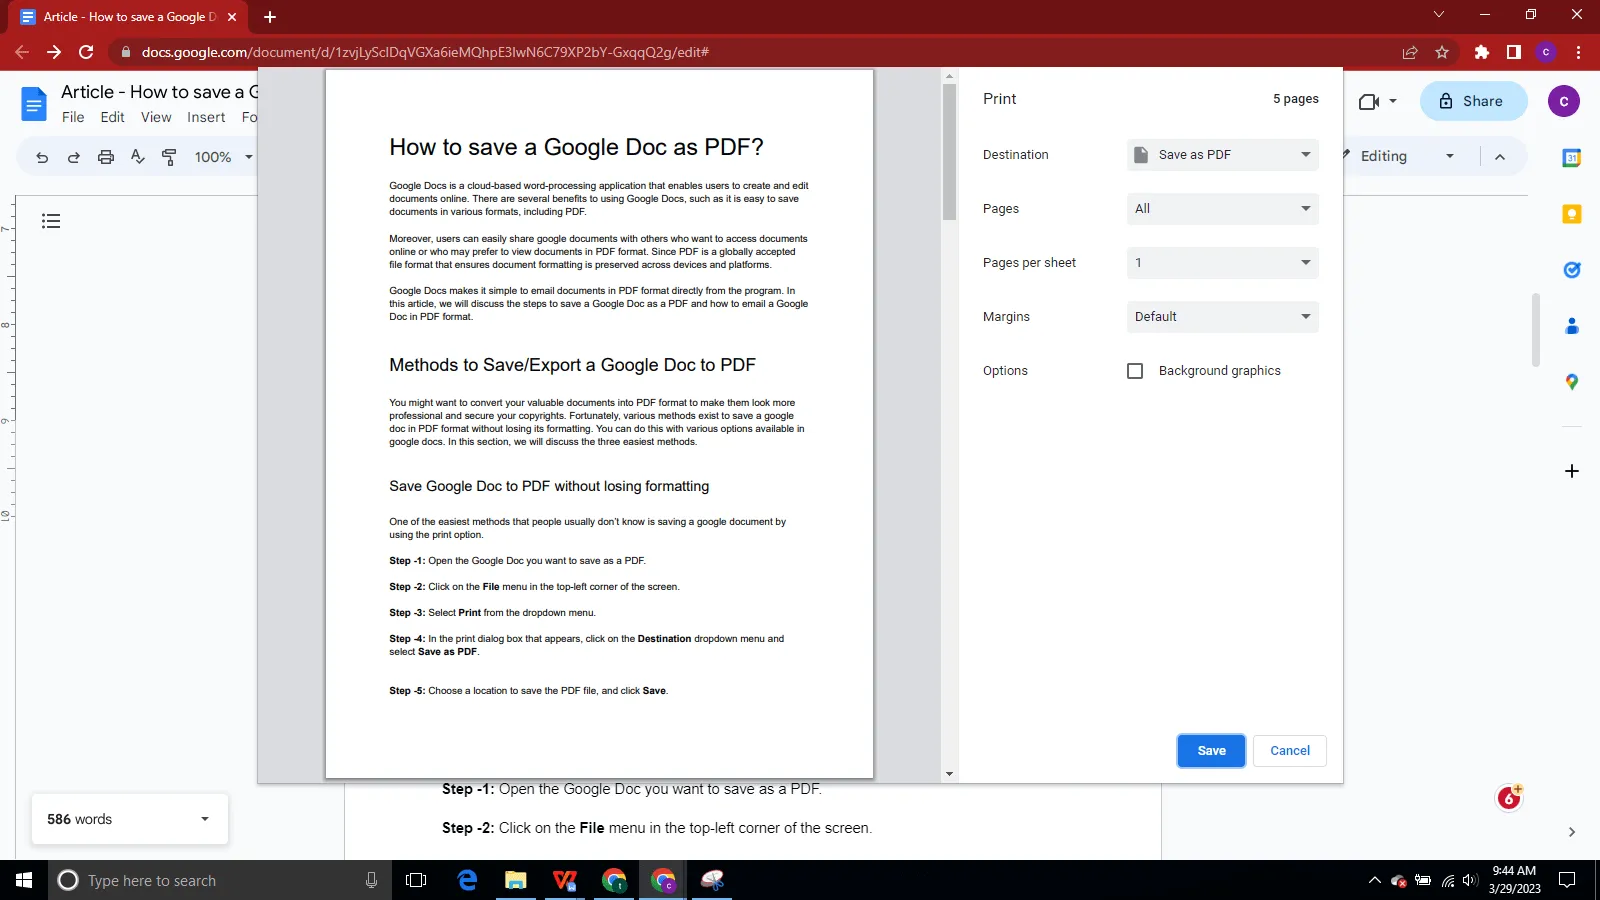Open Google Tasks from the side panel
The image size is (1600, 900).
point(1571,269)
